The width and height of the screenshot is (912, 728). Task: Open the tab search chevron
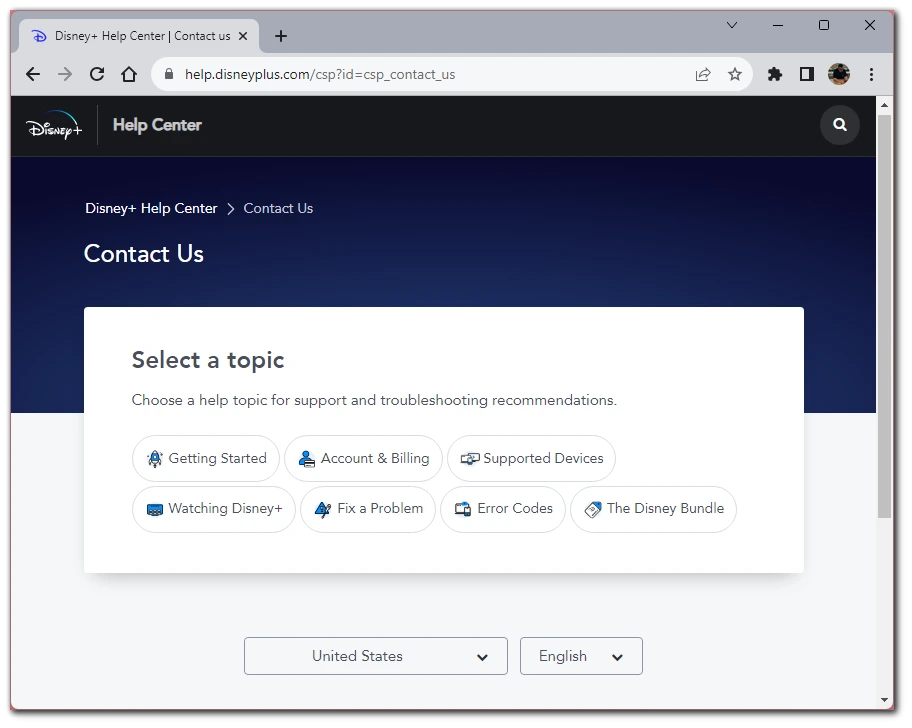(732, 25)
